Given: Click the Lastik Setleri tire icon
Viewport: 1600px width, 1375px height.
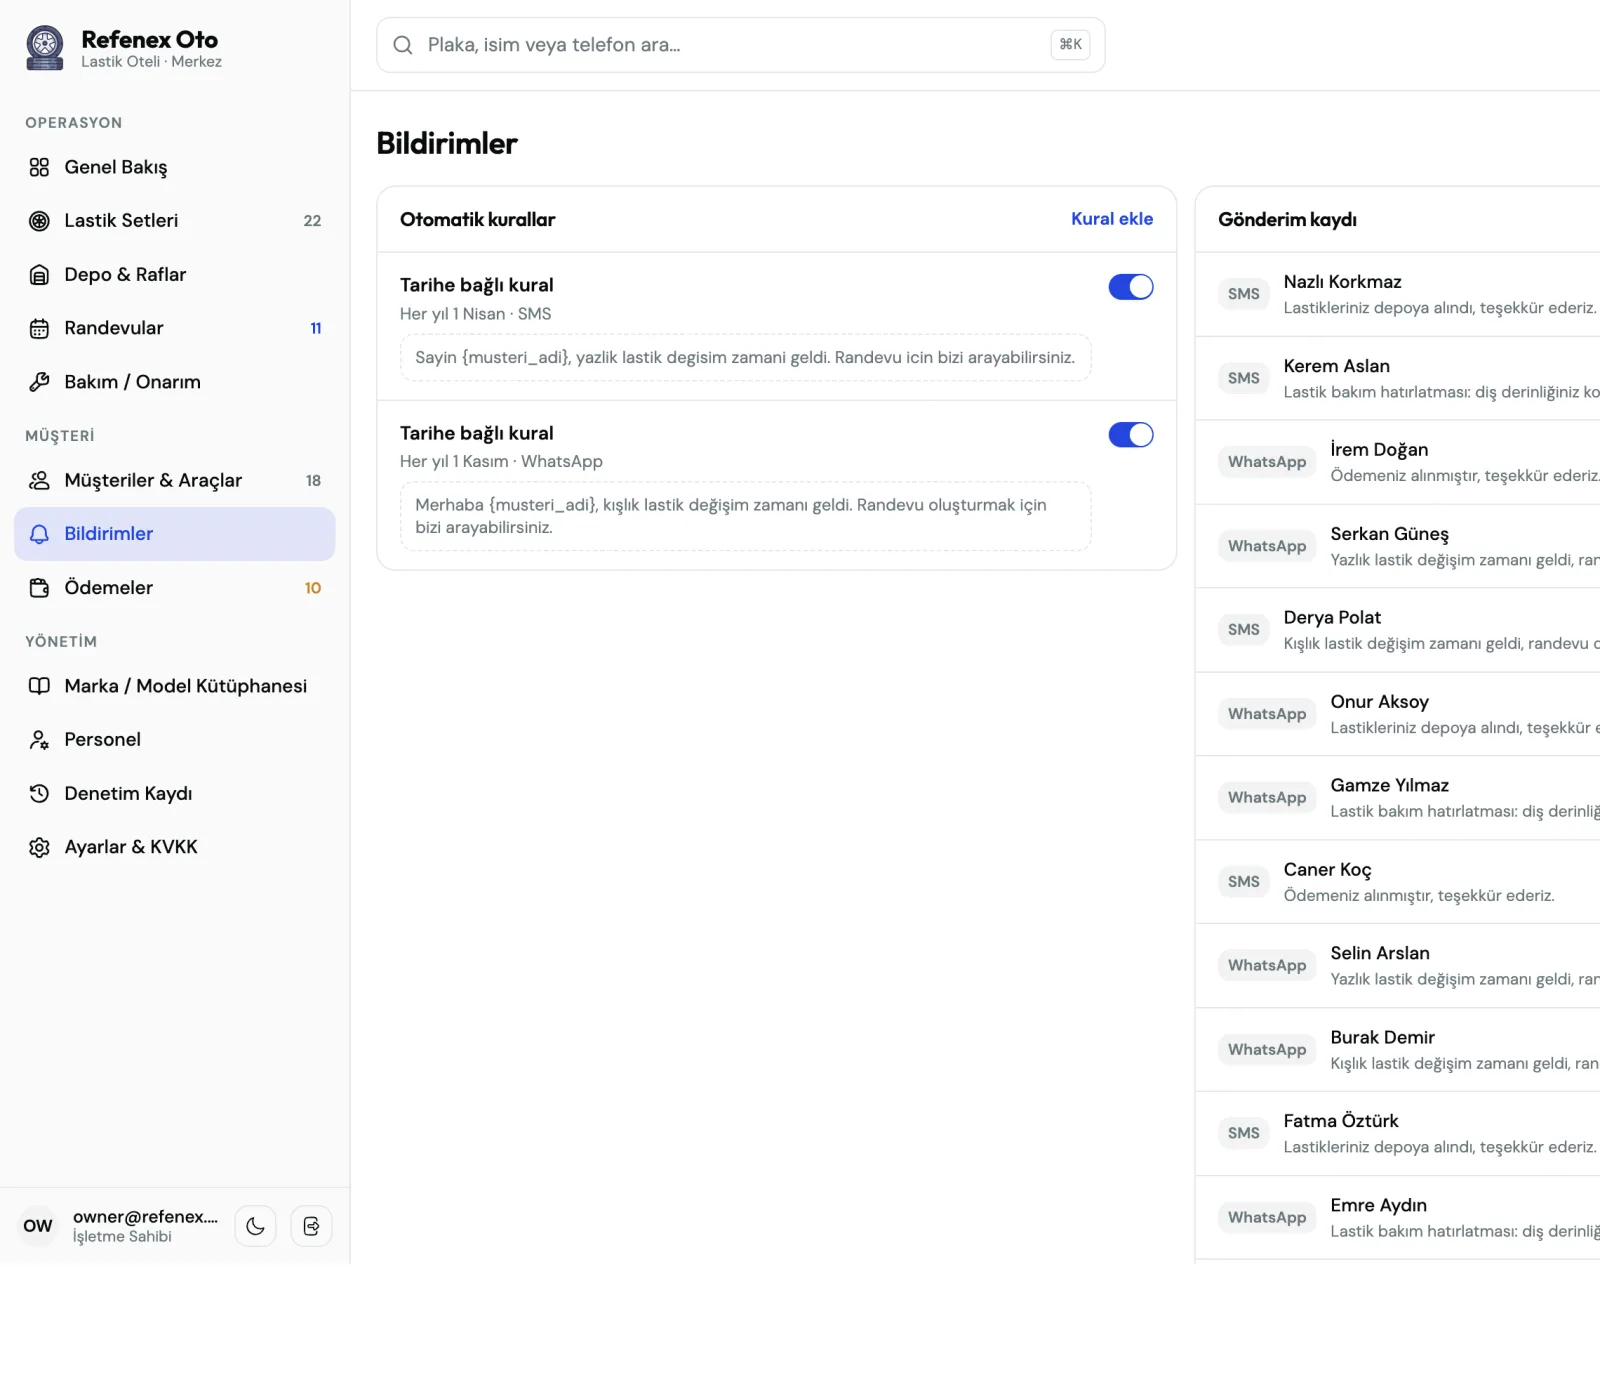Looking at the screenshot, I should click(39, 221).
